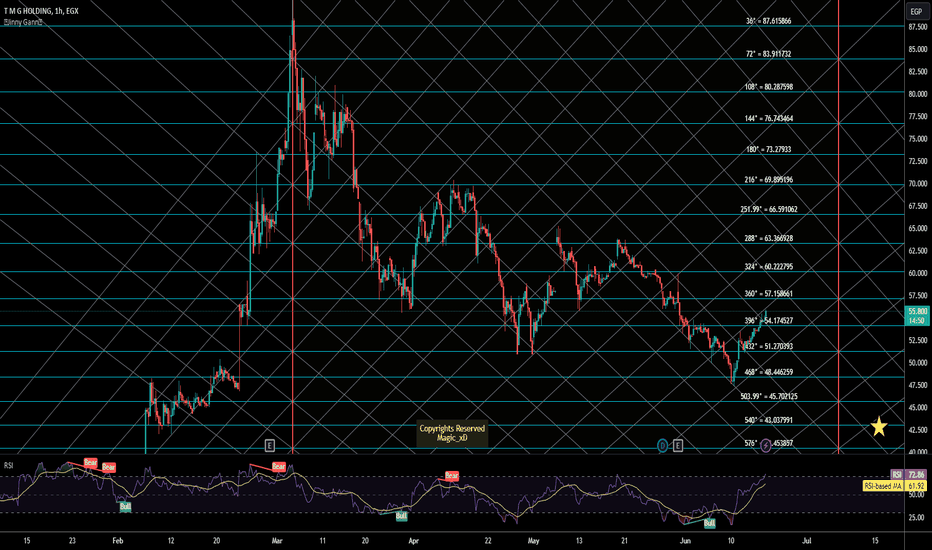Click the '180° = 73.27933' level label
Screen dimensions: 932x550
(x=769, y=149)
